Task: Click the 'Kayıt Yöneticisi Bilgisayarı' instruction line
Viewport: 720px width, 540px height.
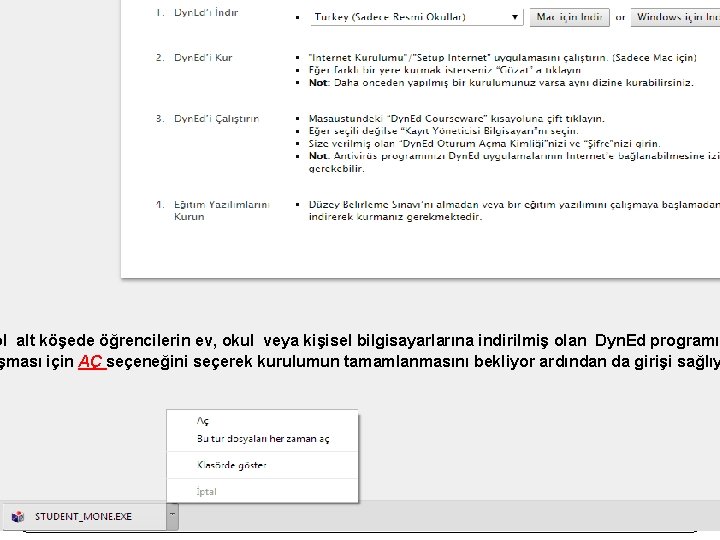Action: pos(444,131)
